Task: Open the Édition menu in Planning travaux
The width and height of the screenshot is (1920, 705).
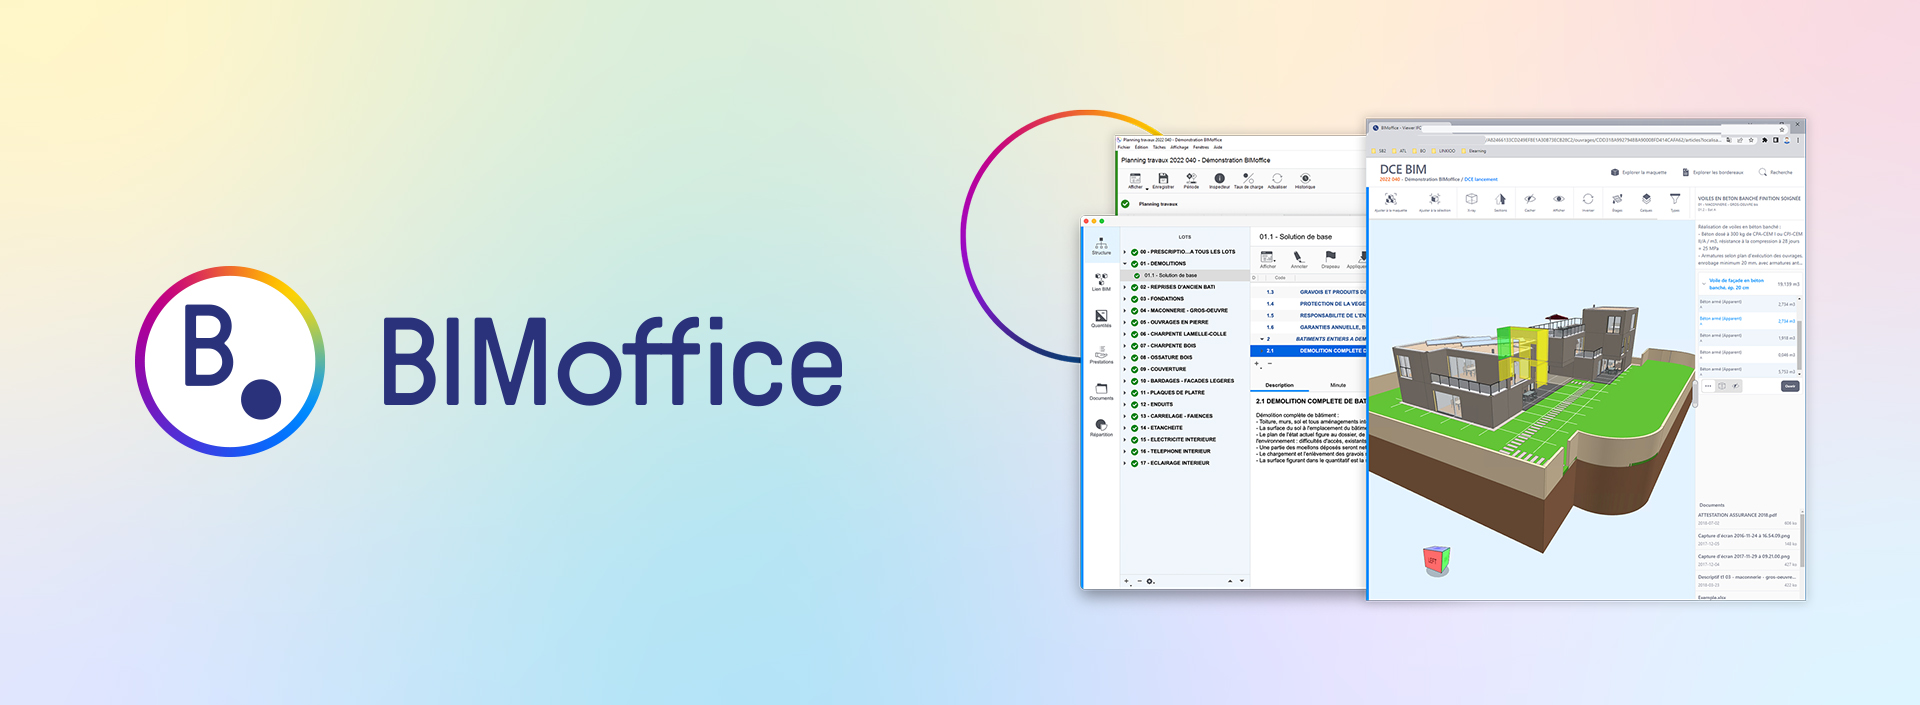Action: point(1141,147)
